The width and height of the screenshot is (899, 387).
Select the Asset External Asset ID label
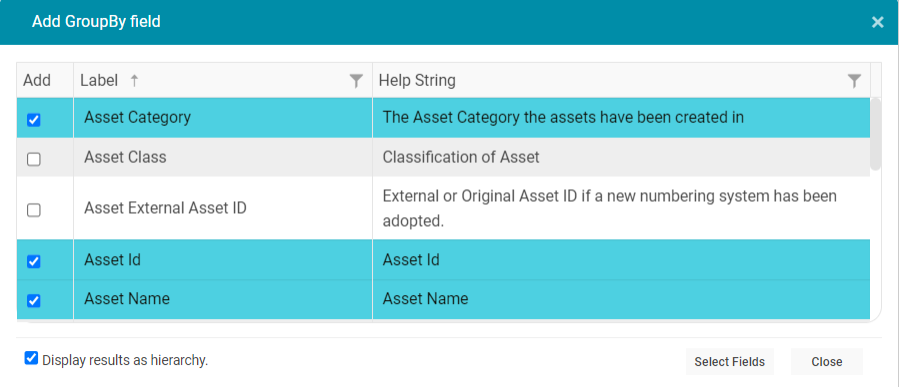[x=165, y=208]
